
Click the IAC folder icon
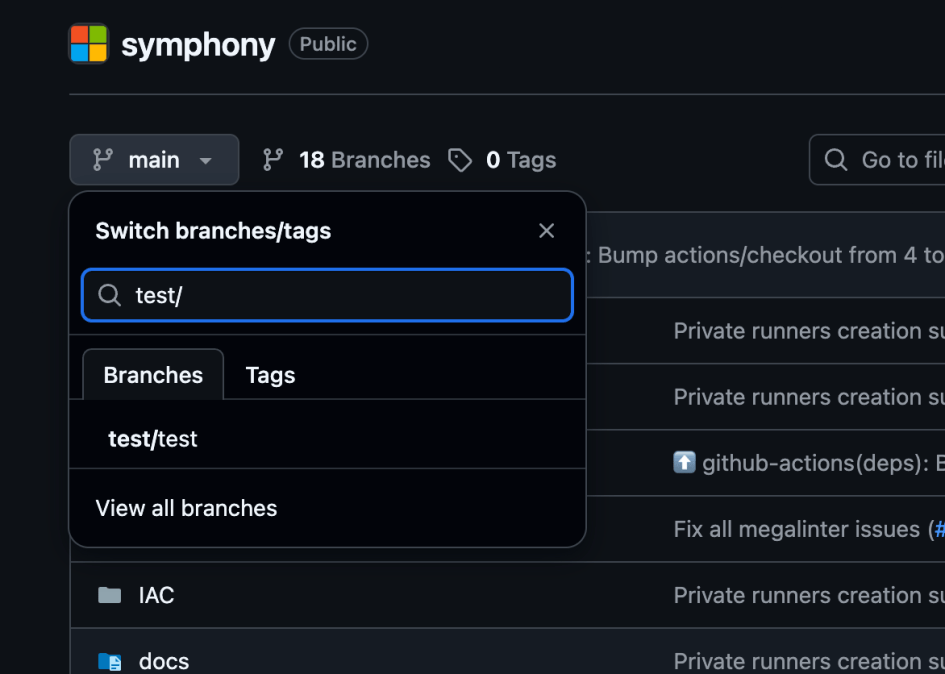110,595
